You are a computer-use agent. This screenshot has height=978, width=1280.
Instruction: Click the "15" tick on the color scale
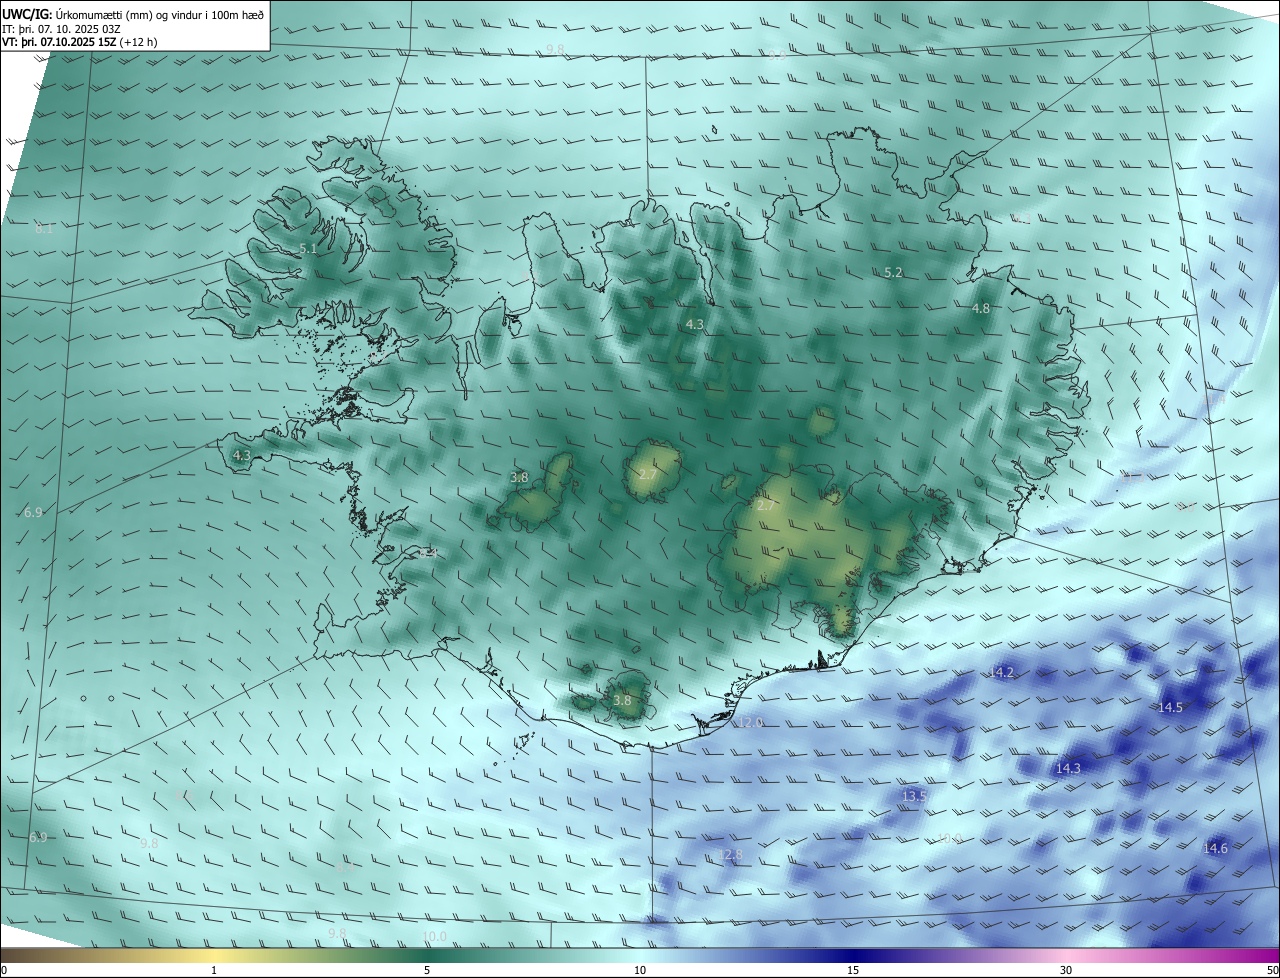[x=853, y=970]
